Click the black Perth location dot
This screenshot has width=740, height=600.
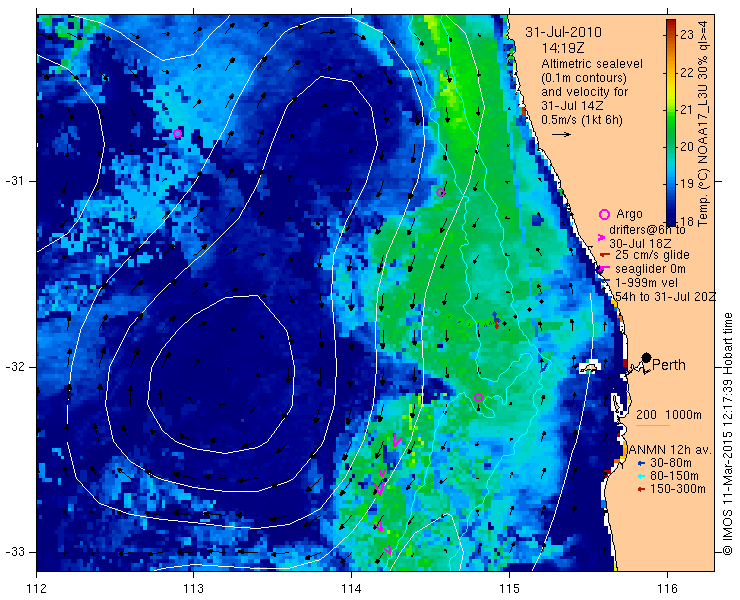coord(647,358)
